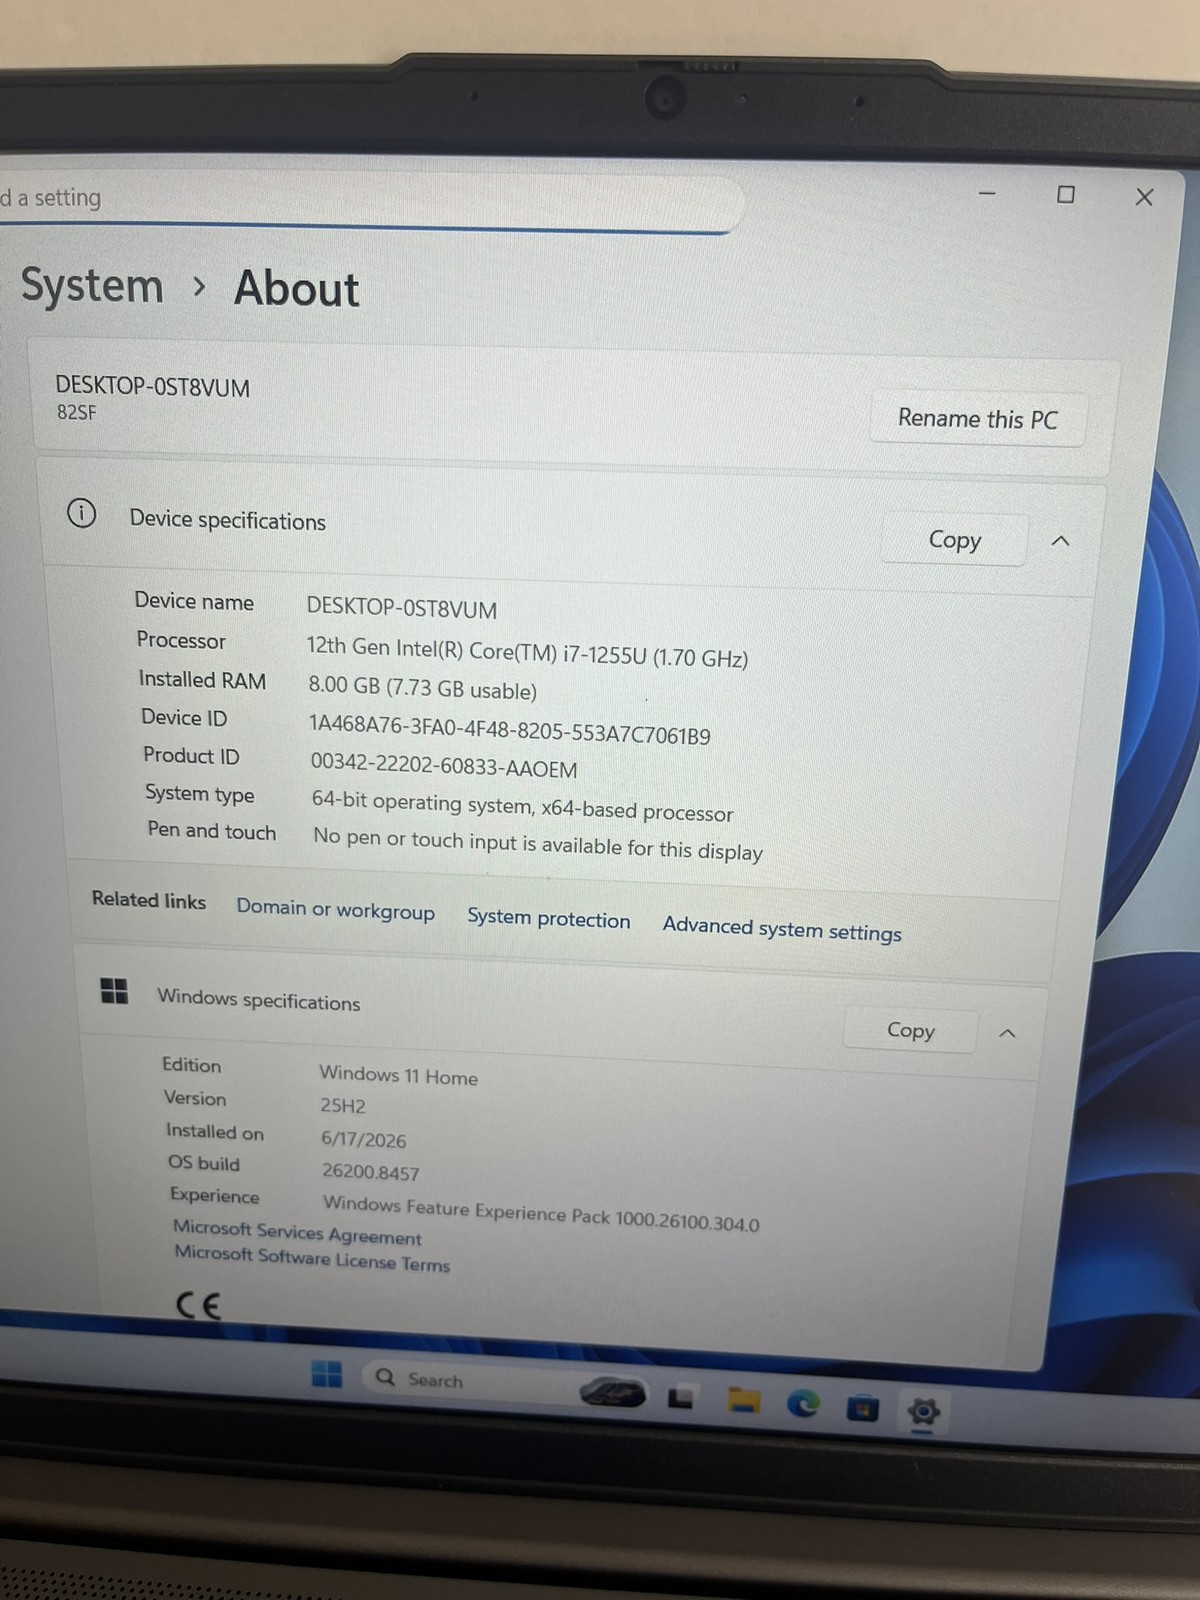
Task: Select the OS build 26200.8457 value
Action: click(370, 1171)
